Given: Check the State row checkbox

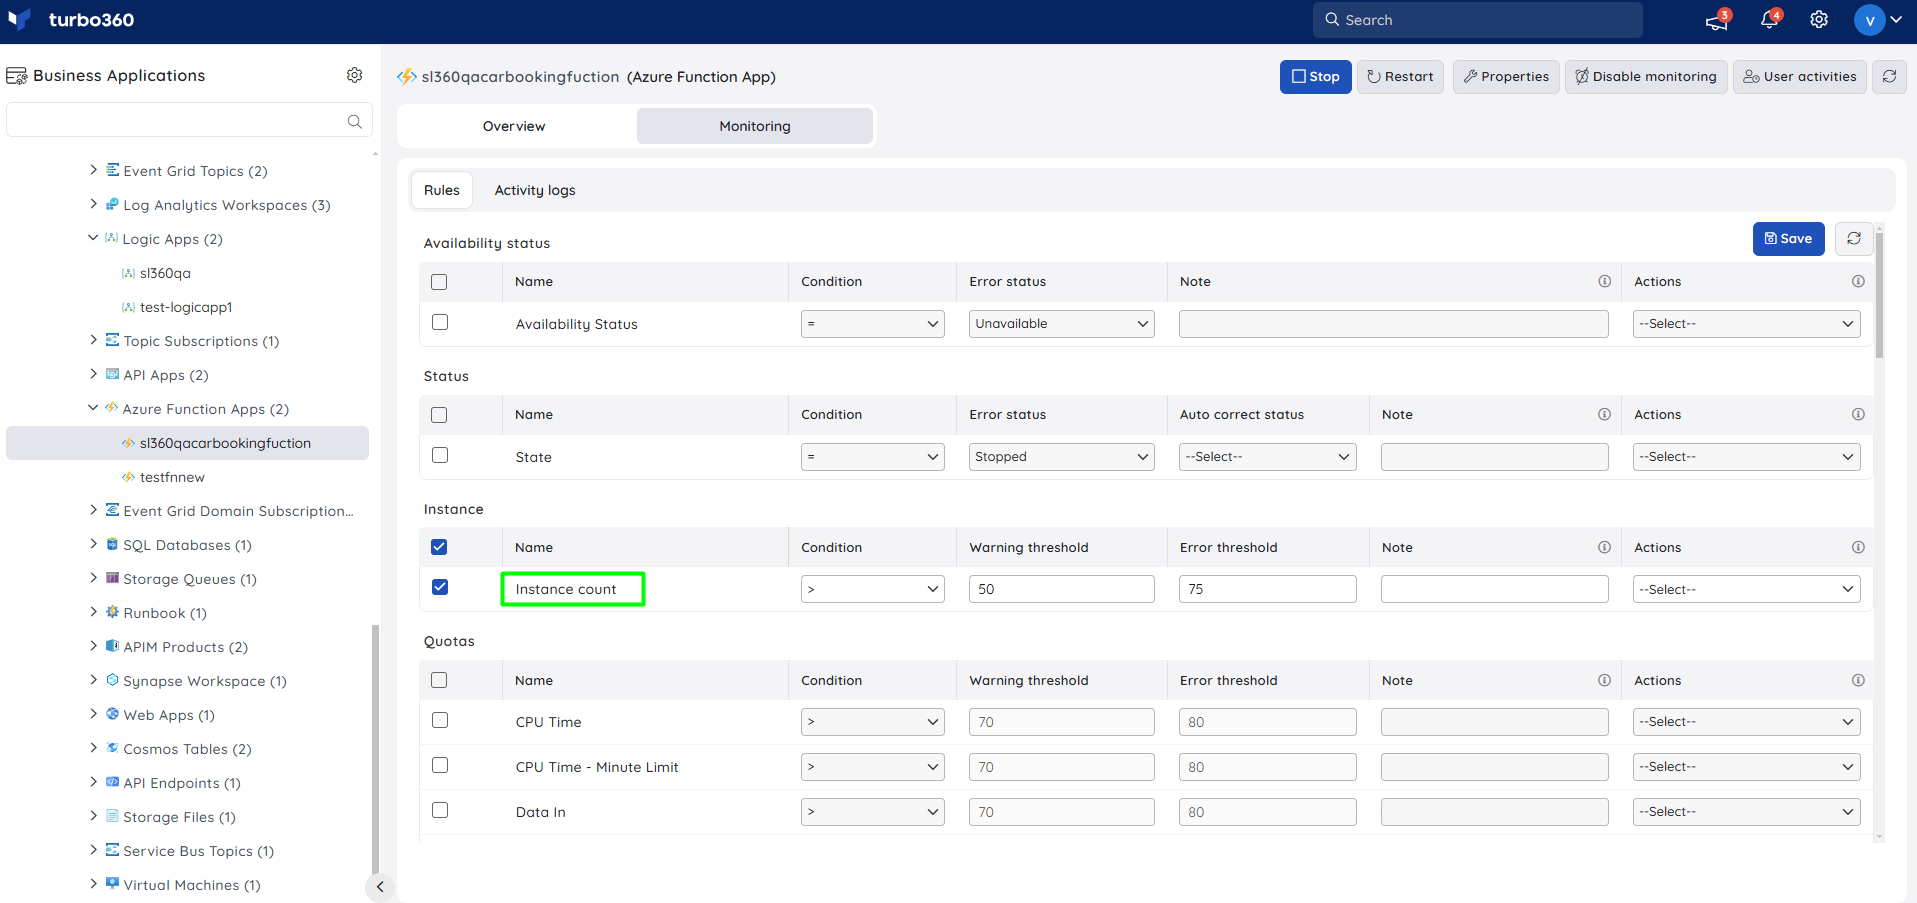Looking at the screenshot, I should pos(439,455).
